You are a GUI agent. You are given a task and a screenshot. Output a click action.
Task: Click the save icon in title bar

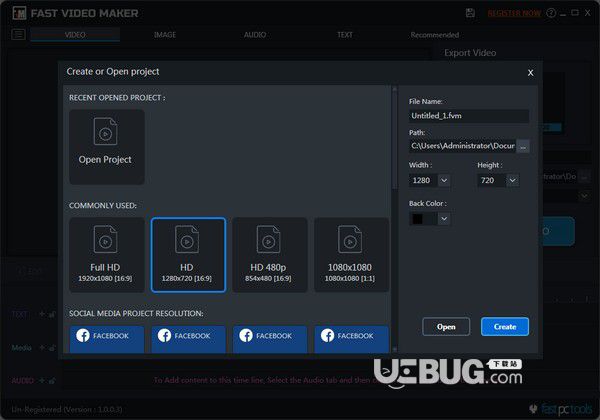coord(470,13)
